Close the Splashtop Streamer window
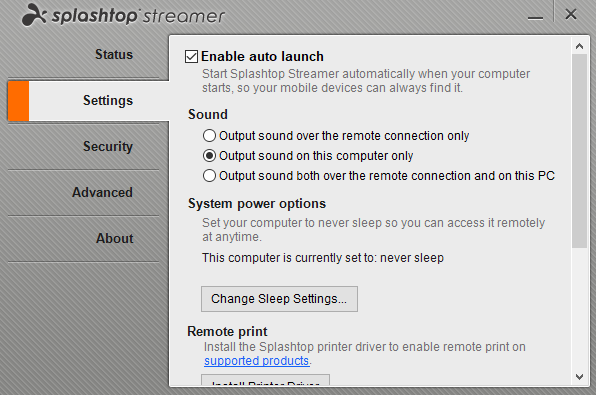596x395 pixels. (571, 14)
